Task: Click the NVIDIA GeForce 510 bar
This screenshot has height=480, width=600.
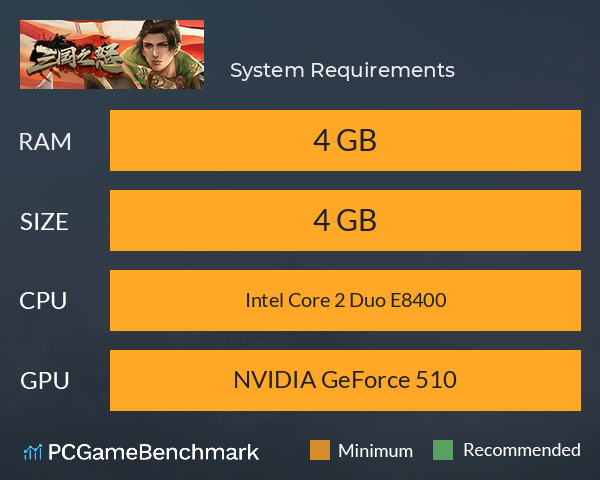Action: (x=345, y=380)
